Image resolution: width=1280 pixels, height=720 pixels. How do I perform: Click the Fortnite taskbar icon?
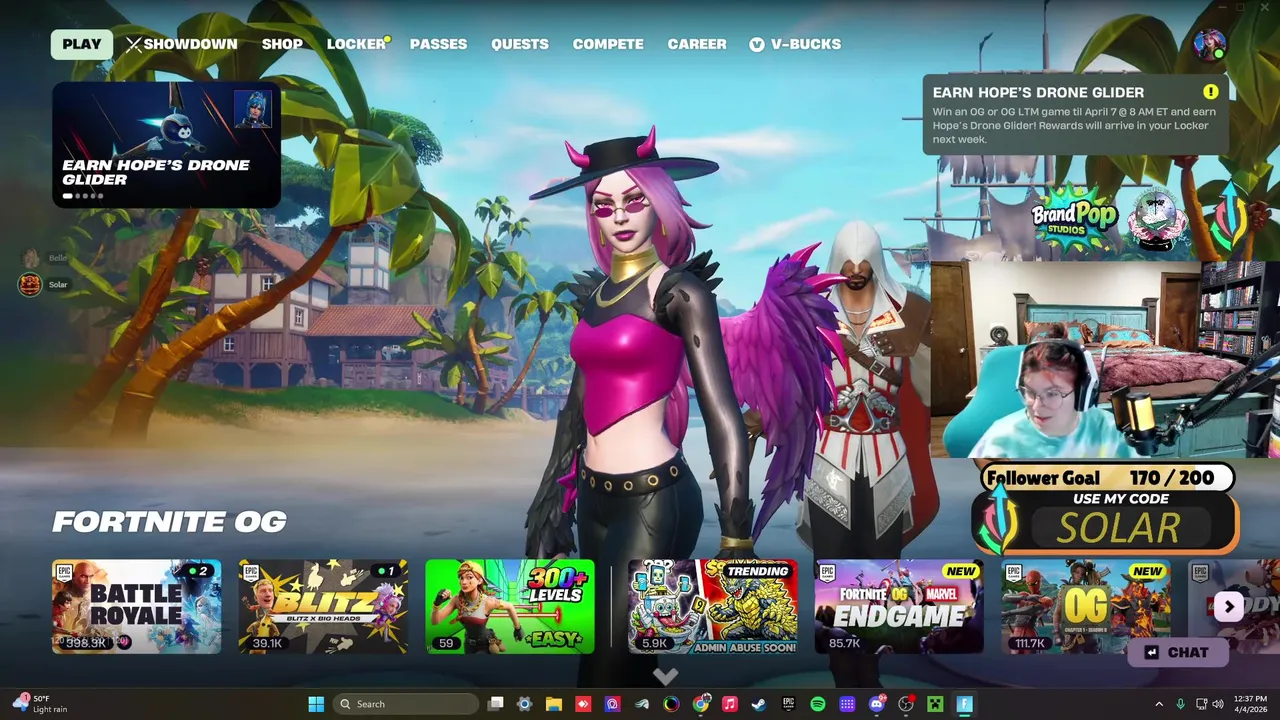tap(965, 704)
